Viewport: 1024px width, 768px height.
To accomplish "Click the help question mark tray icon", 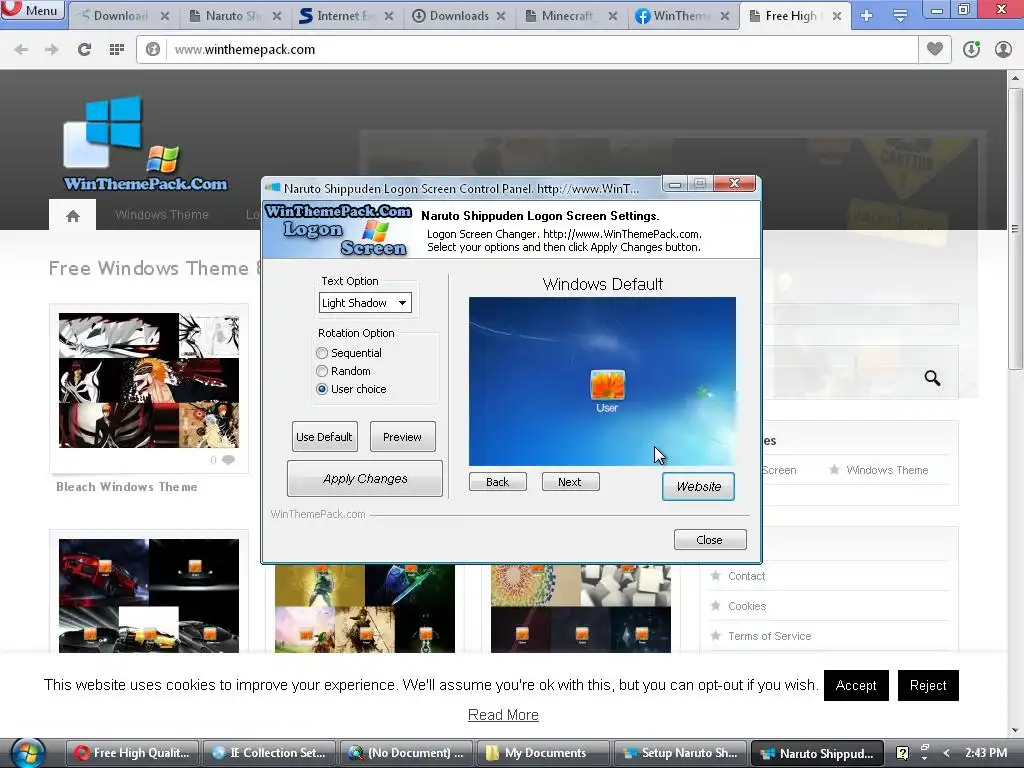I will coord(902,753).
